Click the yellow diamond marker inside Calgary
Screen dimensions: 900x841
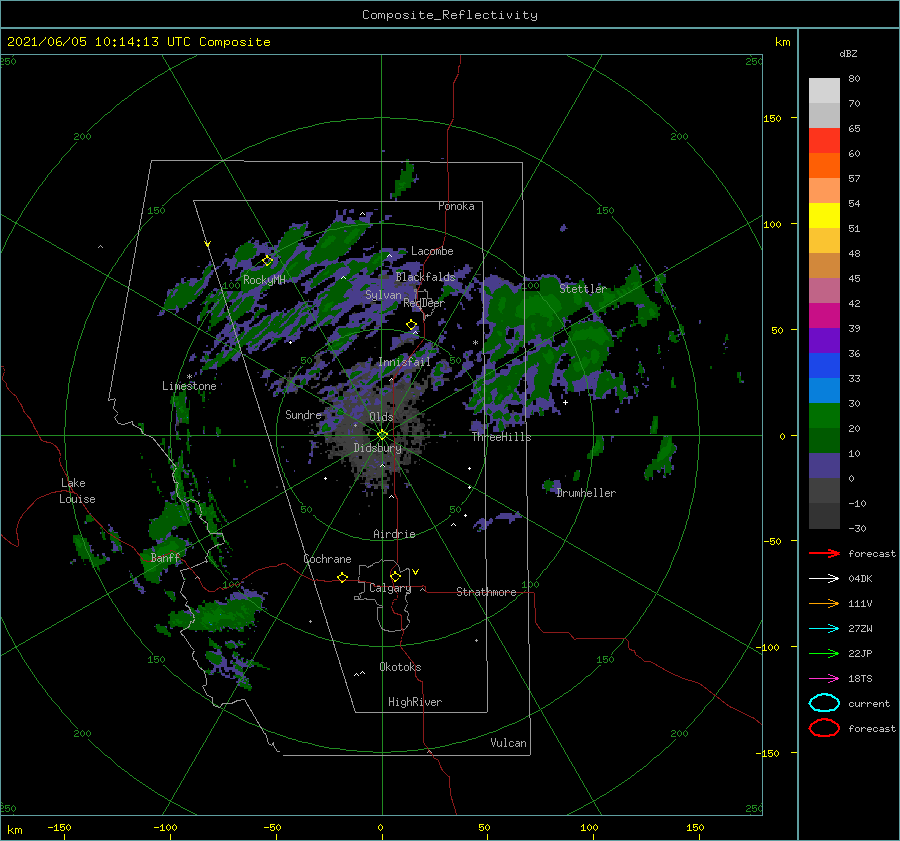pos(395,576)
